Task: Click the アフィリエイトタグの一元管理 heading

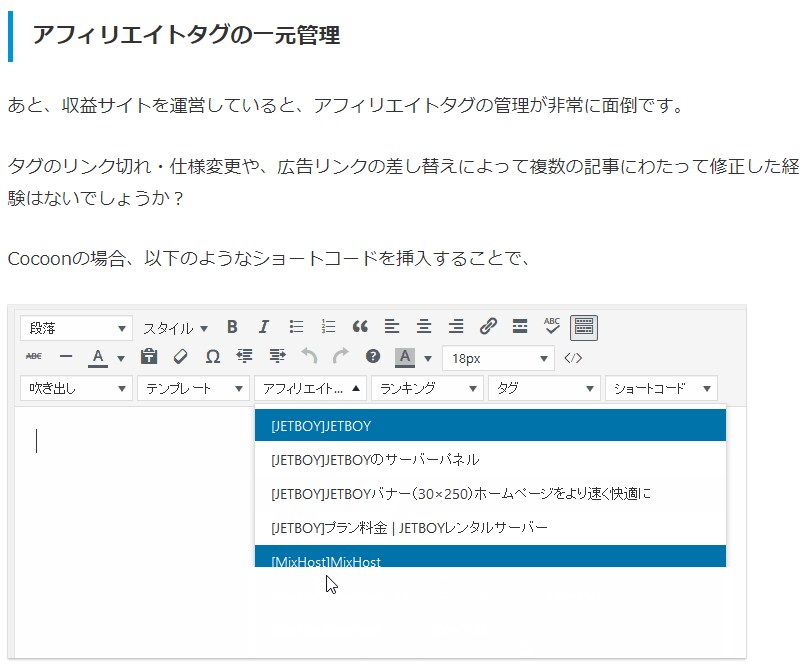Action: 186,35
